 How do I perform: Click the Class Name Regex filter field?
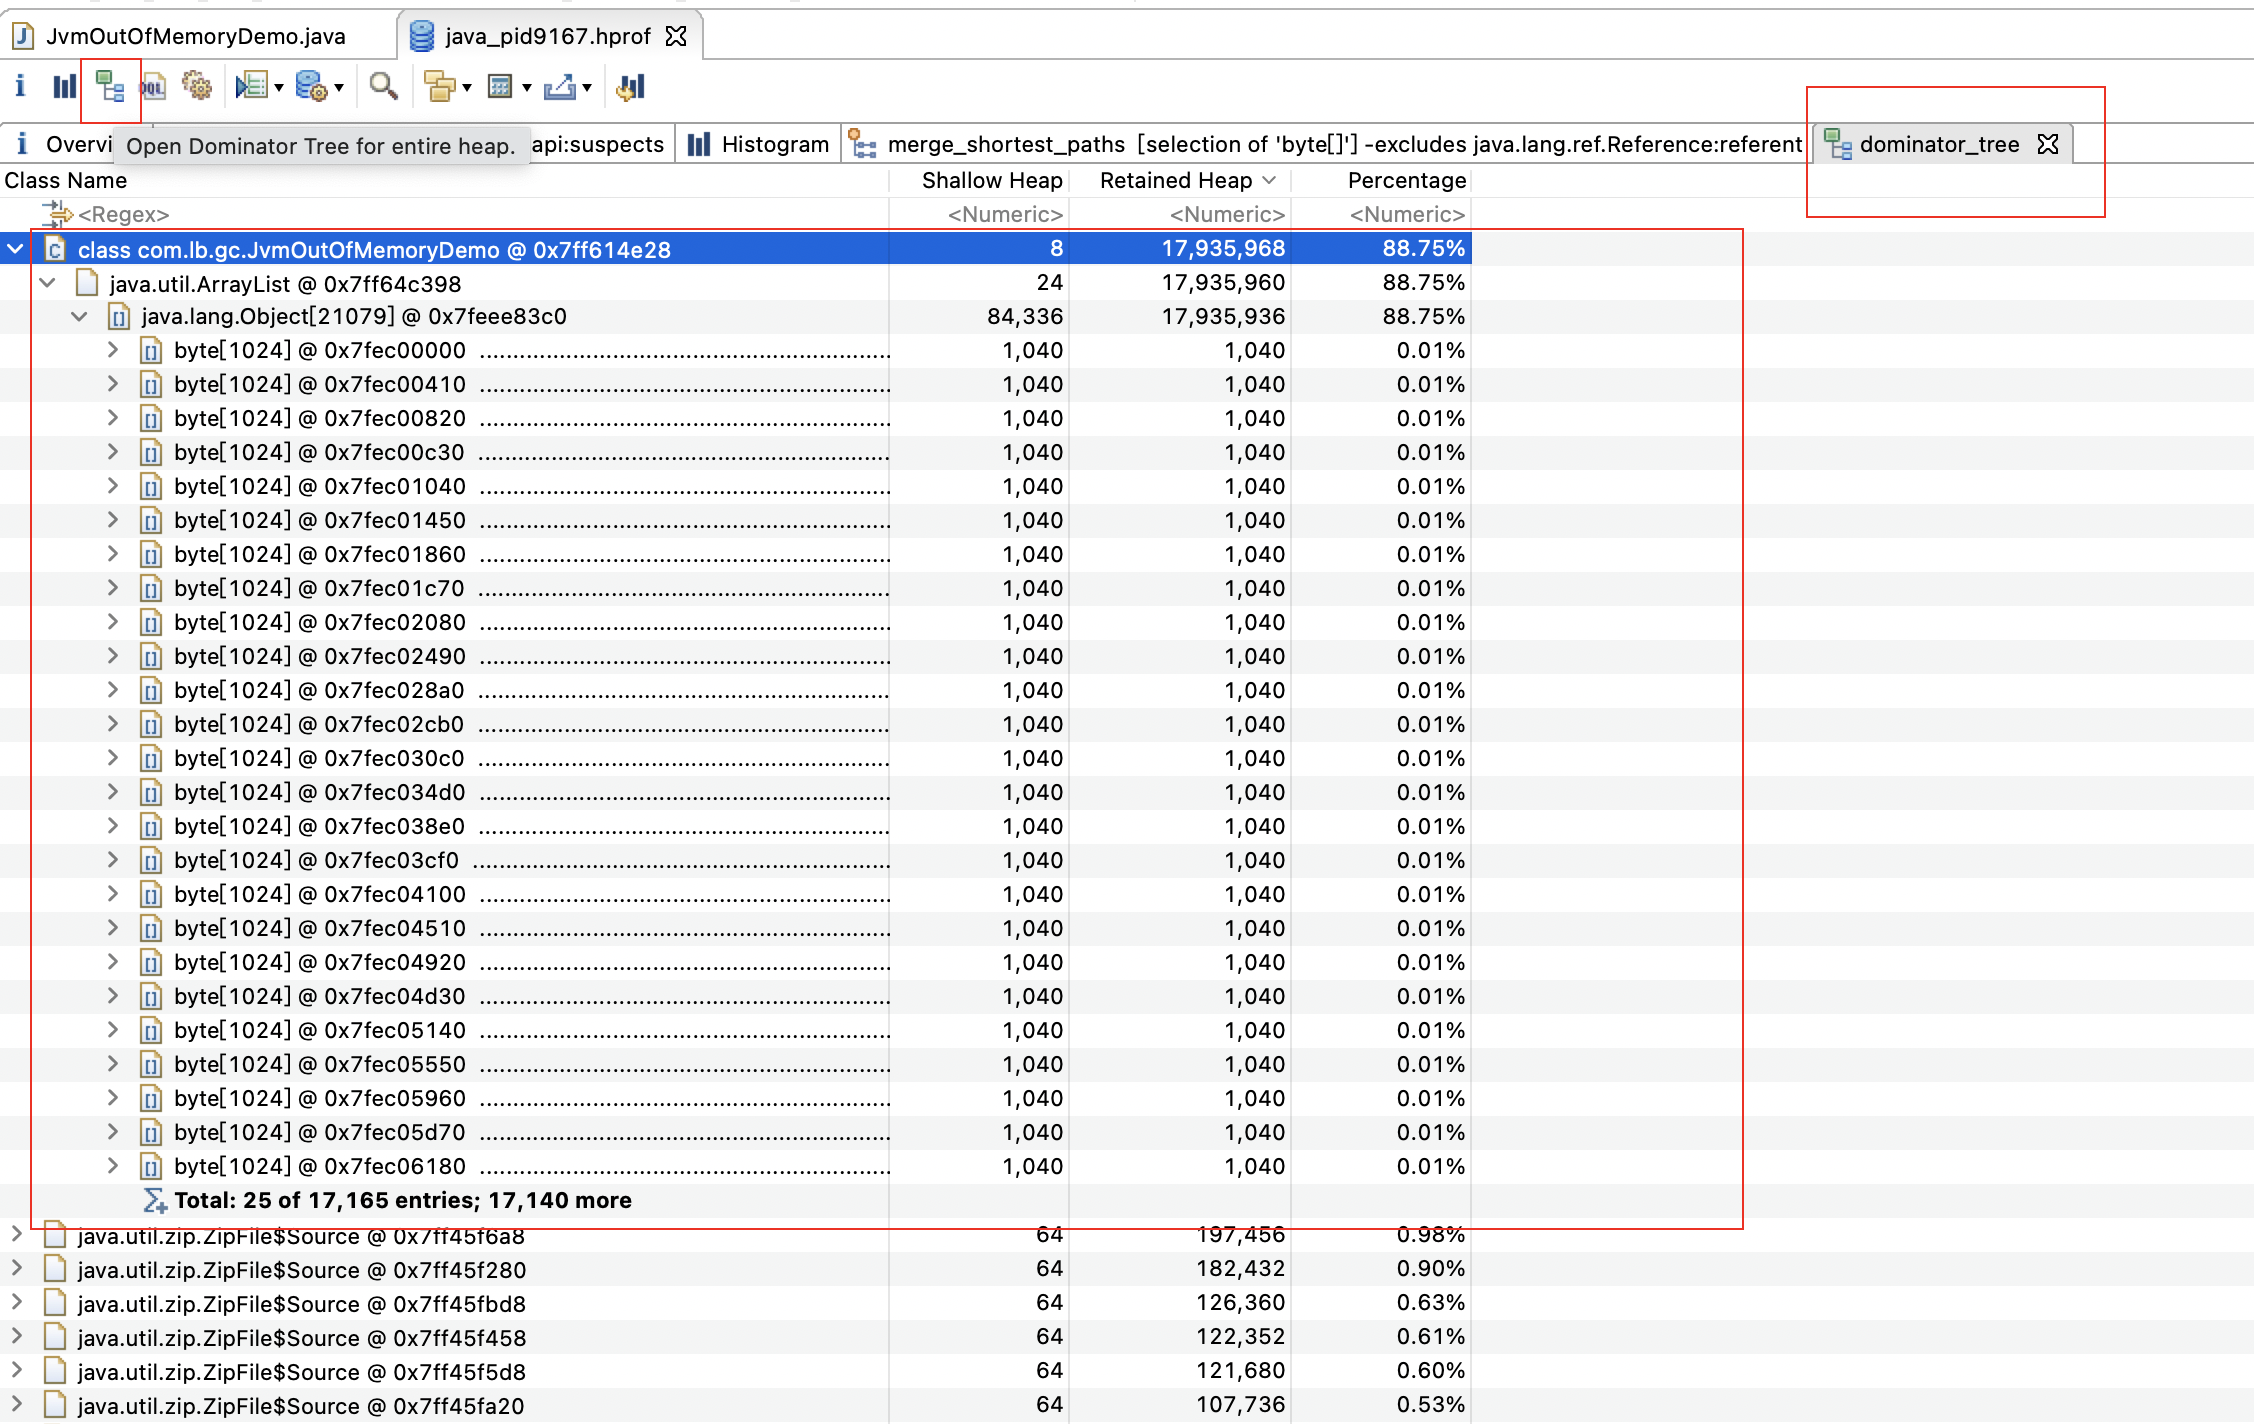(x=124, y=214)
